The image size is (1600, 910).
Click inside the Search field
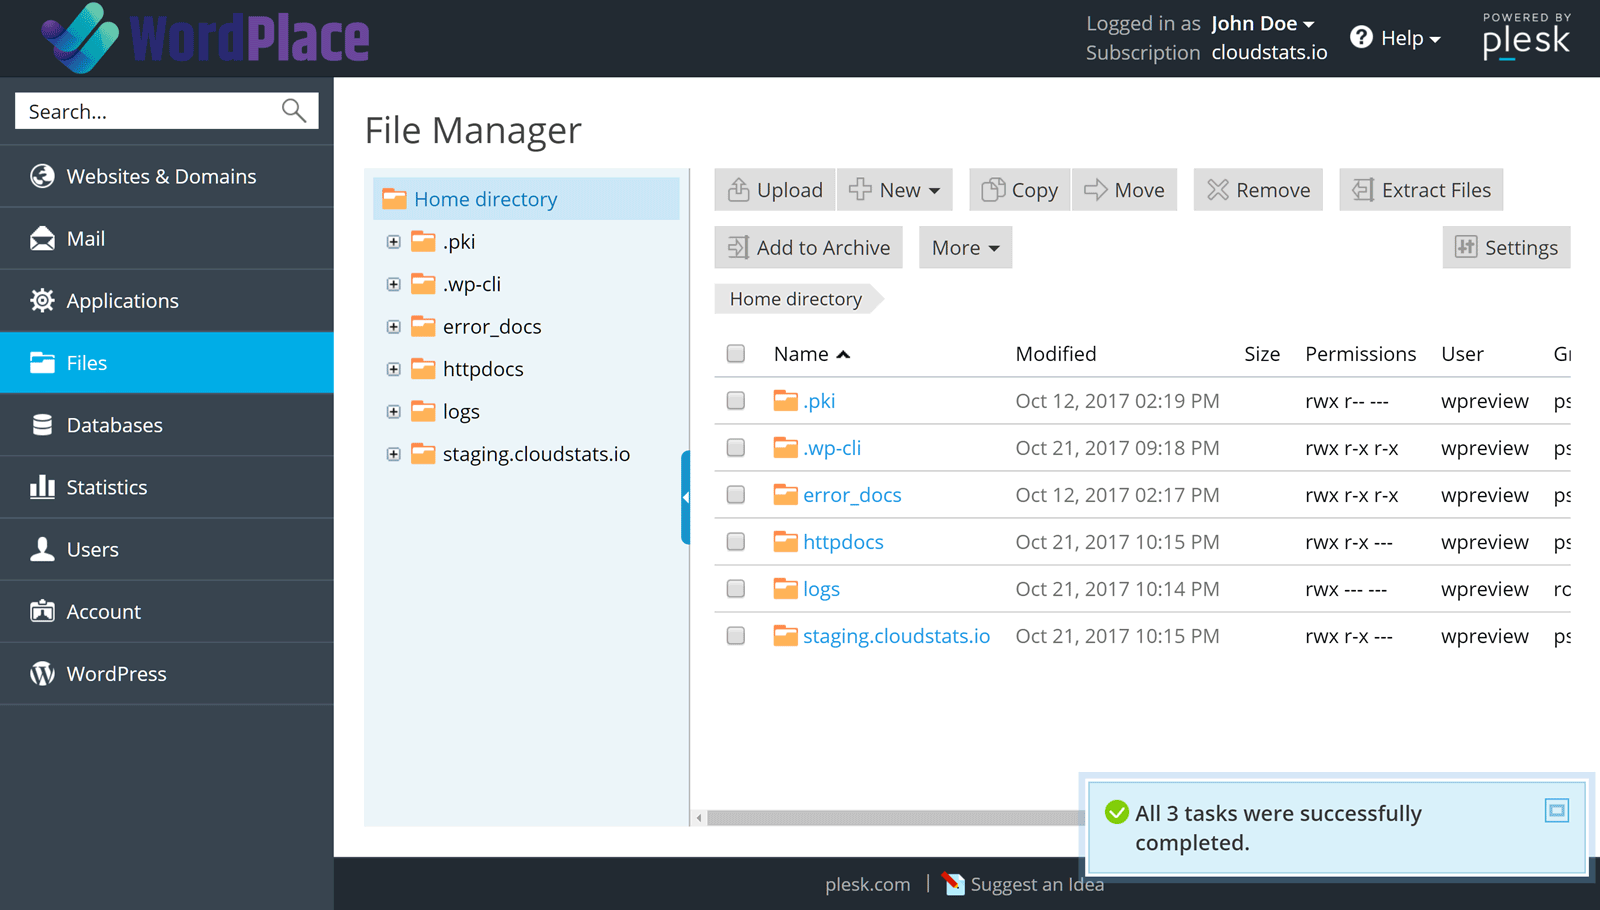point(150,110)
